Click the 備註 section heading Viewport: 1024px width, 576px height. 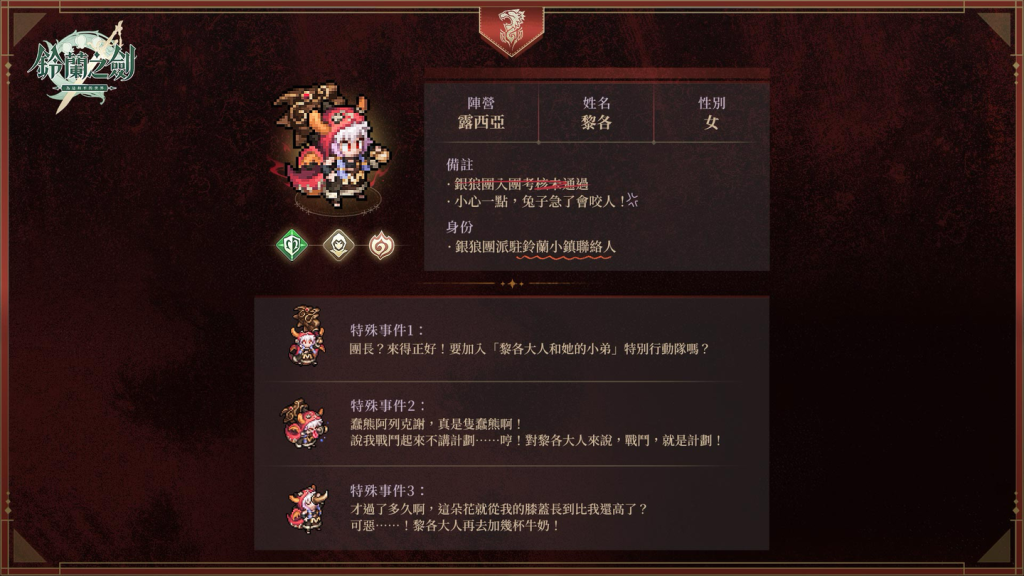coord(460,165)
